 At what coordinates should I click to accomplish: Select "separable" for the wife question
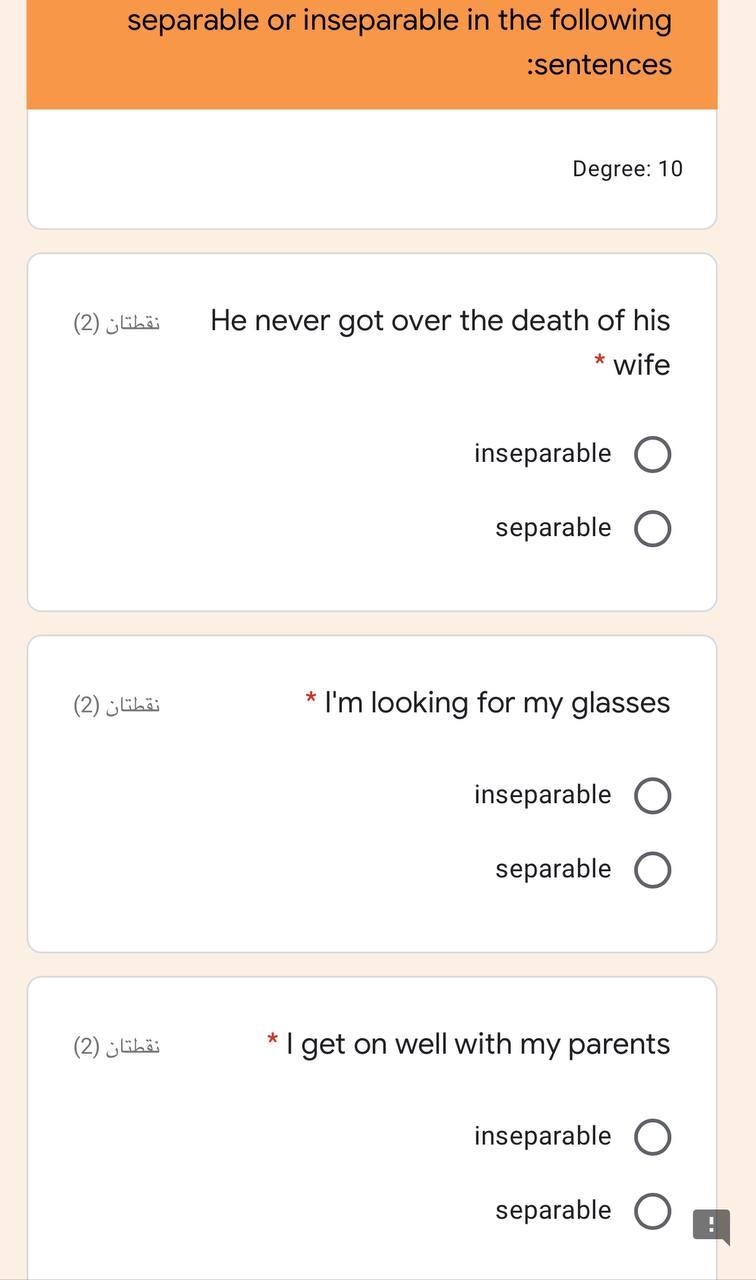(652, 528)
